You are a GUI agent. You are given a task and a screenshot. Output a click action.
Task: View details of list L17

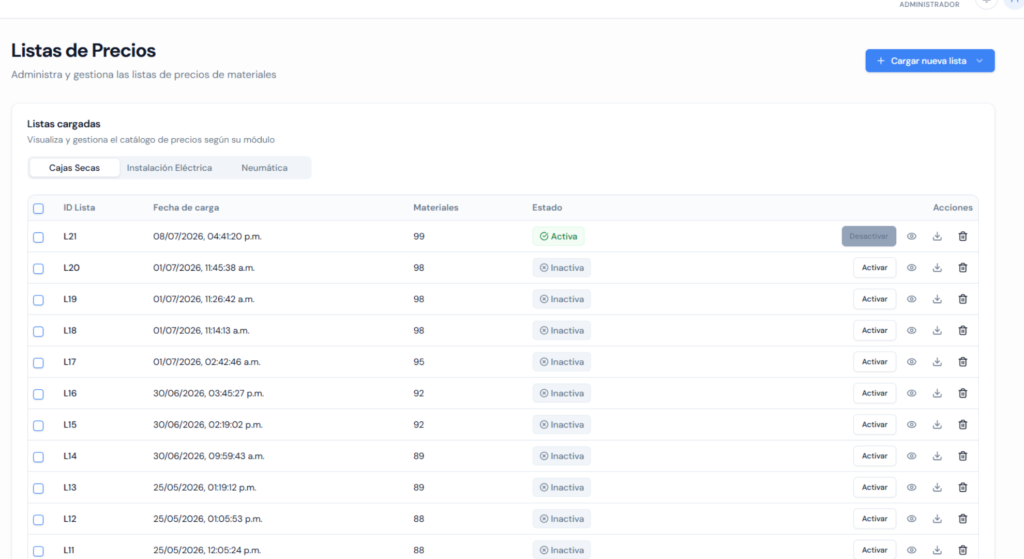[x=911, y=362]
